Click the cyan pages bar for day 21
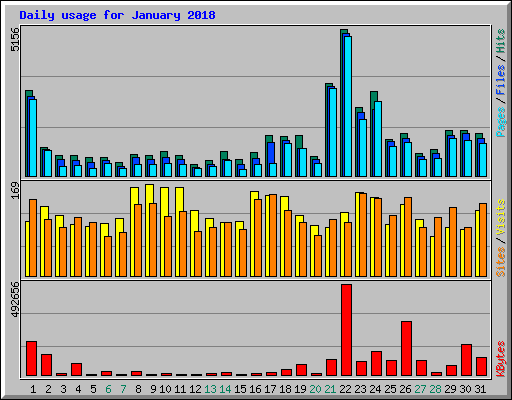Image resolution: width=512 pixels, height=400 pixels. tap(333, 132)
